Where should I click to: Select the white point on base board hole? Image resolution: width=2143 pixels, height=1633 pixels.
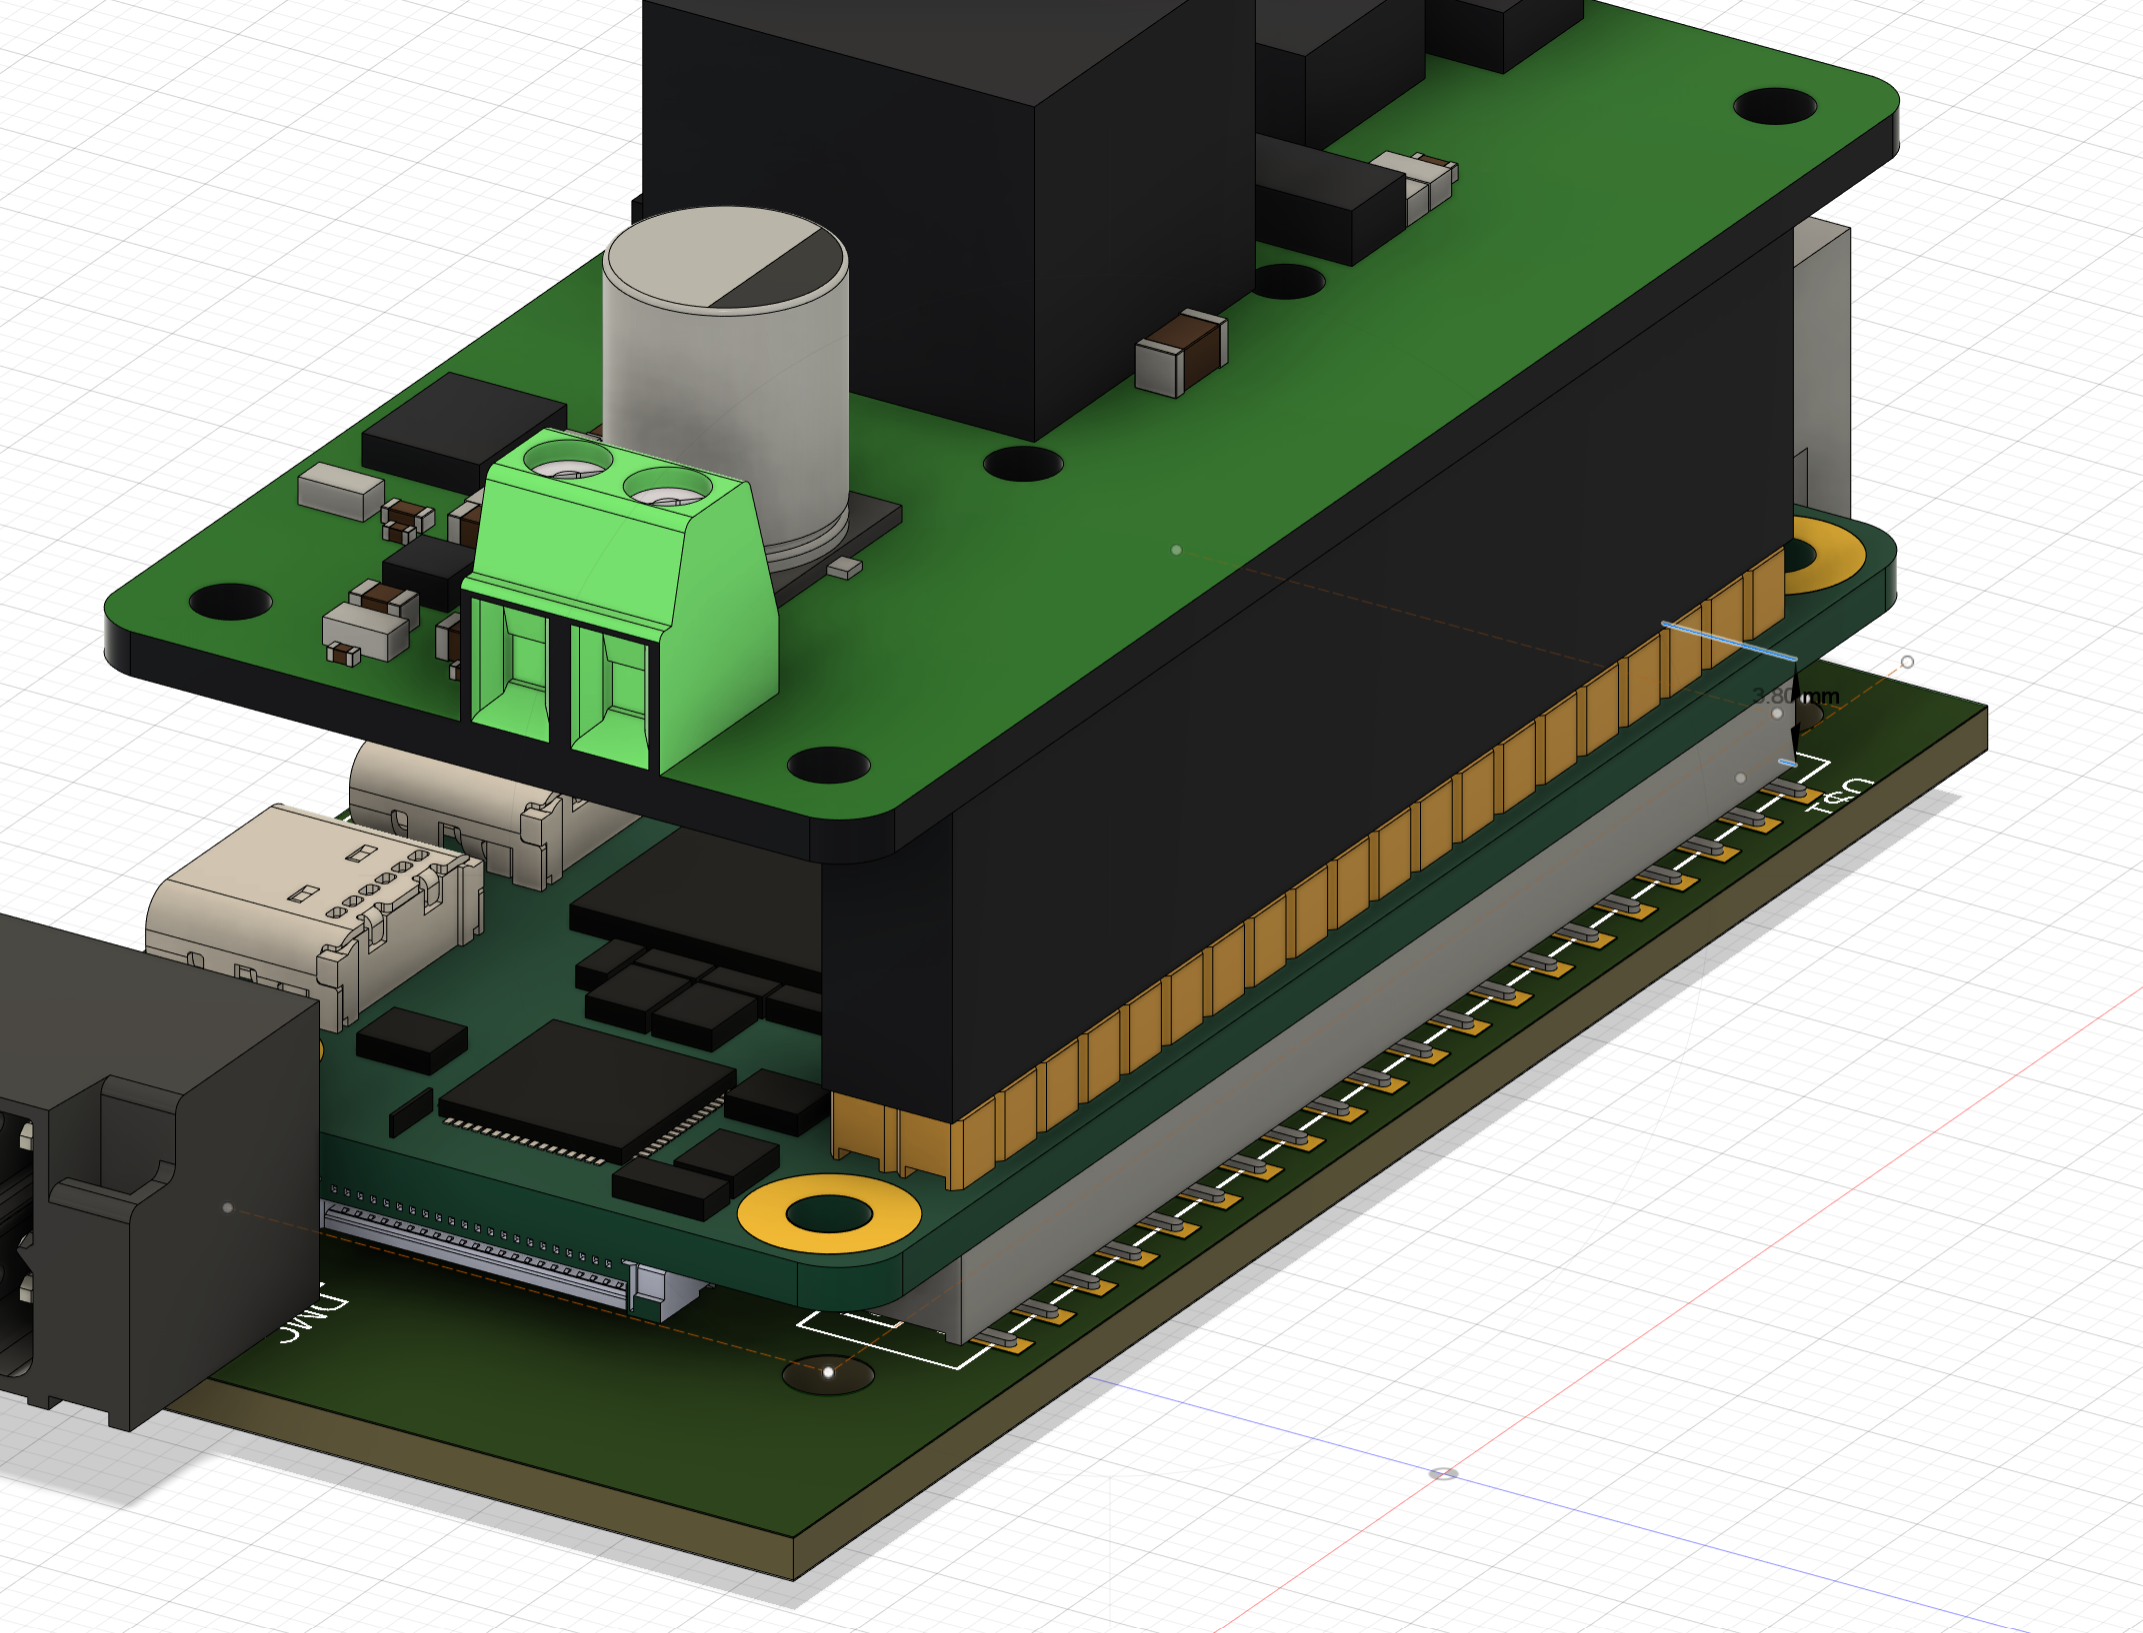pyautogui.click(x=828, y=1372)
